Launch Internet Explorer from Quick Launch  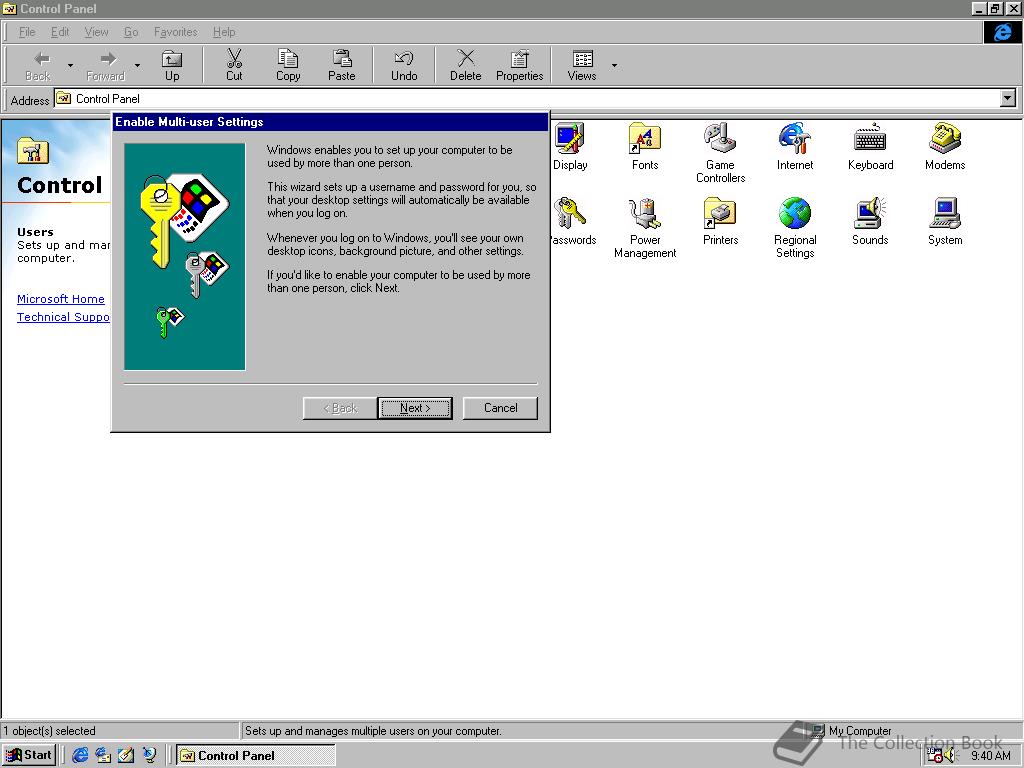coord(80,755)
